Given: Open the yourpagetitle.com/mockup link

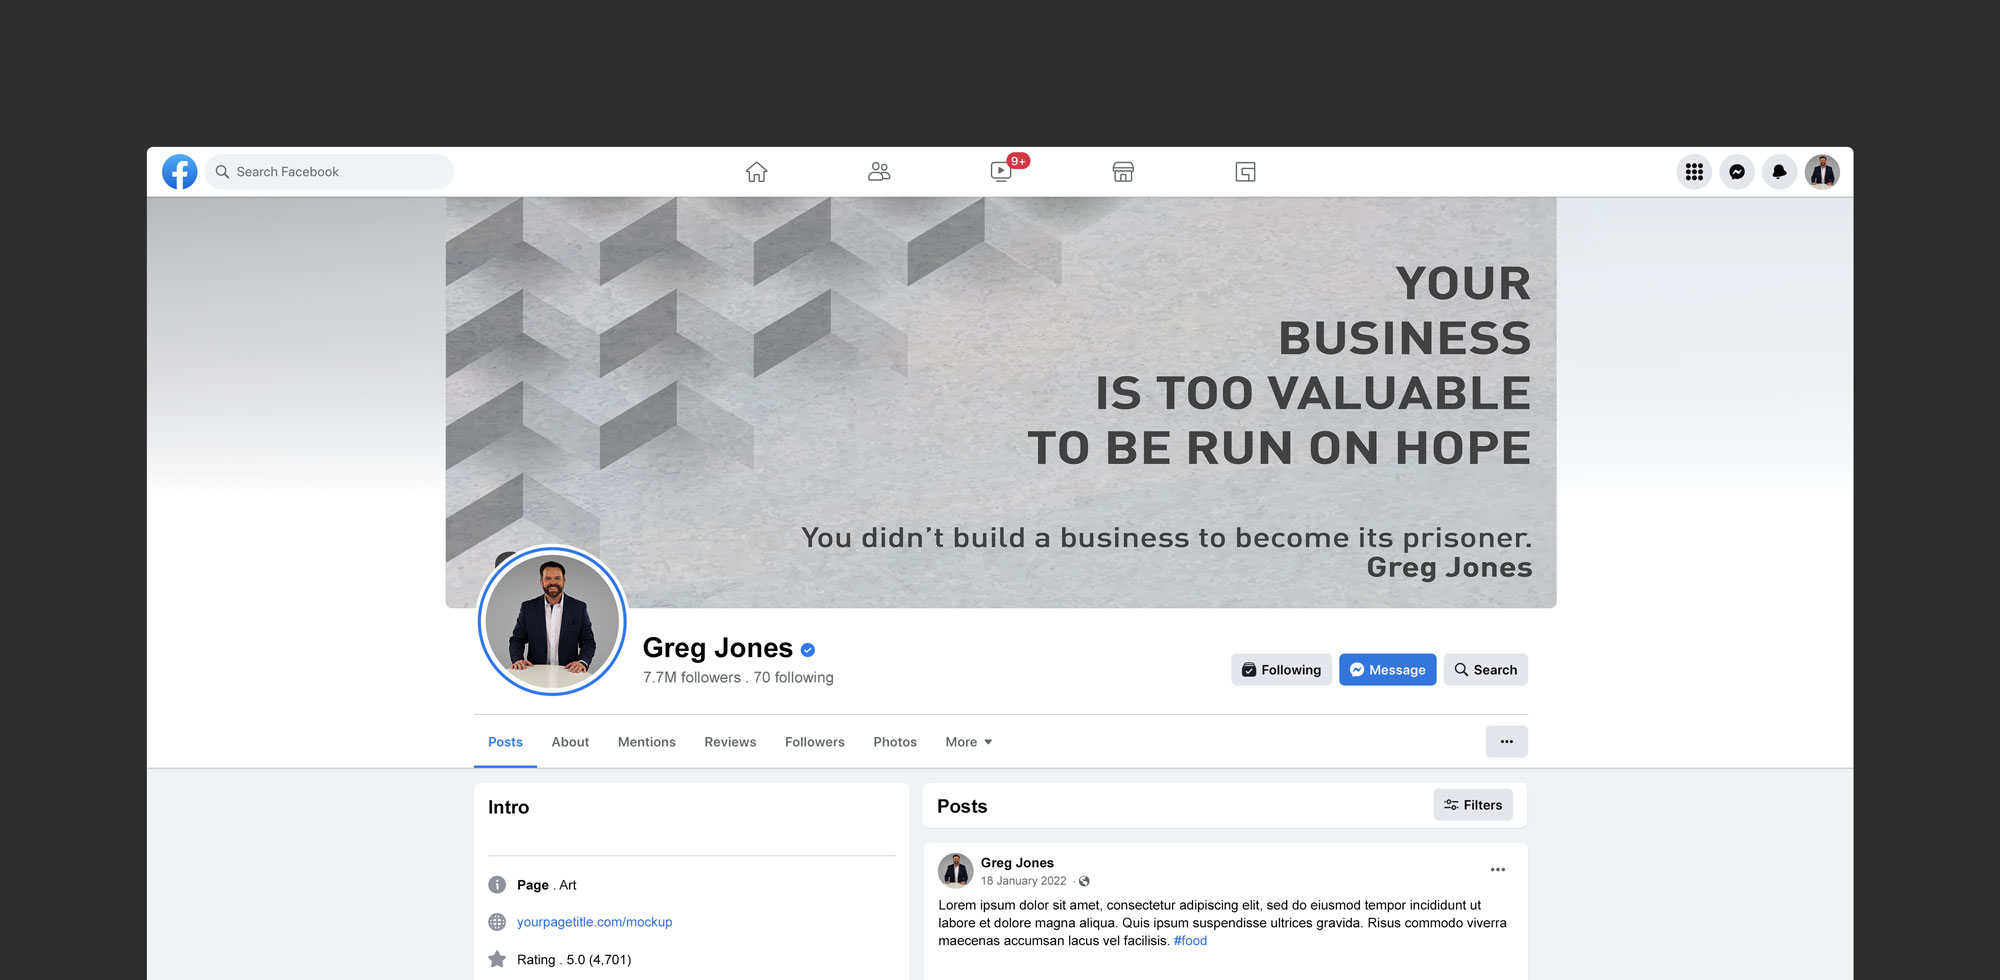Looking at the screenshot, I should (595, 921).
